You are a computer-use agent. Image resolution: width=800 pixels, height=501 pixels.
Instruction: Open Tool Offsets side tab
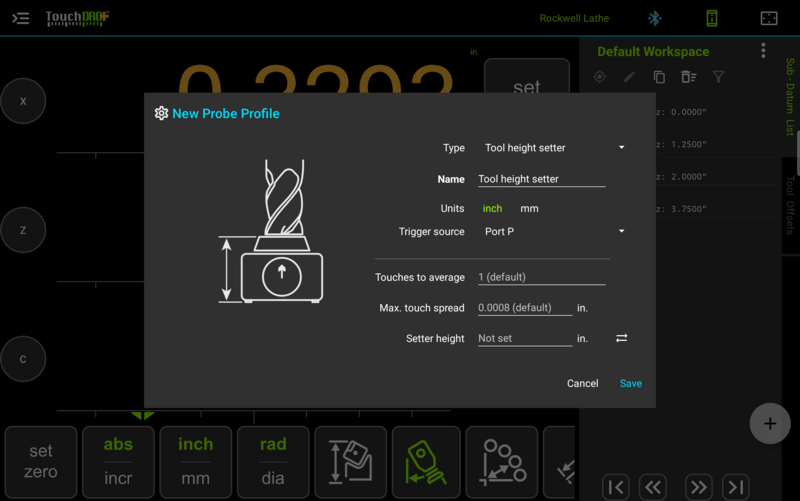click(790, 205)
